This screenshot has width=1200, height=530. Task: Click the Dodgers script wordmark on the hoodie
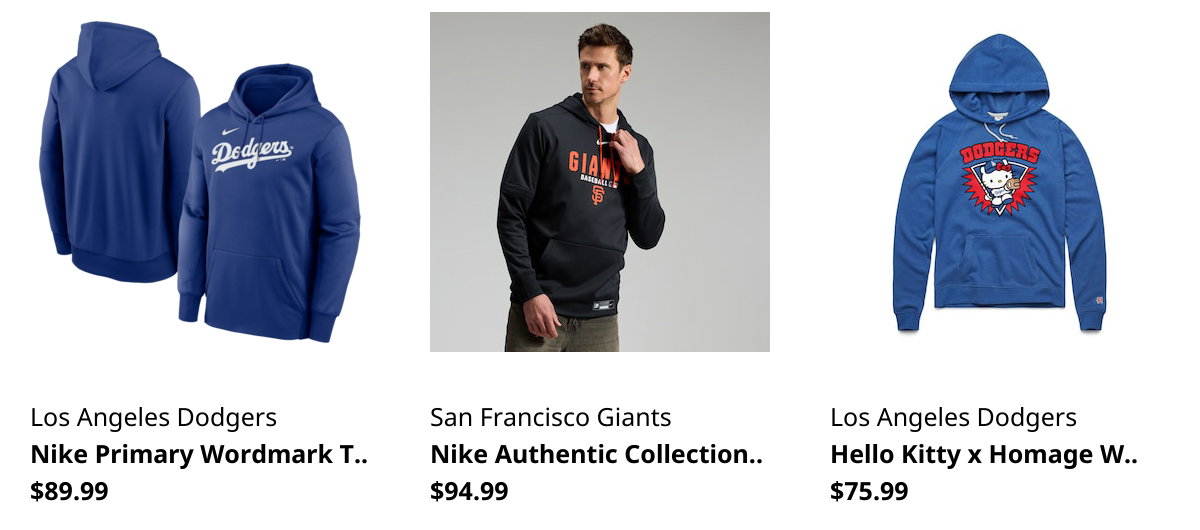252,153
